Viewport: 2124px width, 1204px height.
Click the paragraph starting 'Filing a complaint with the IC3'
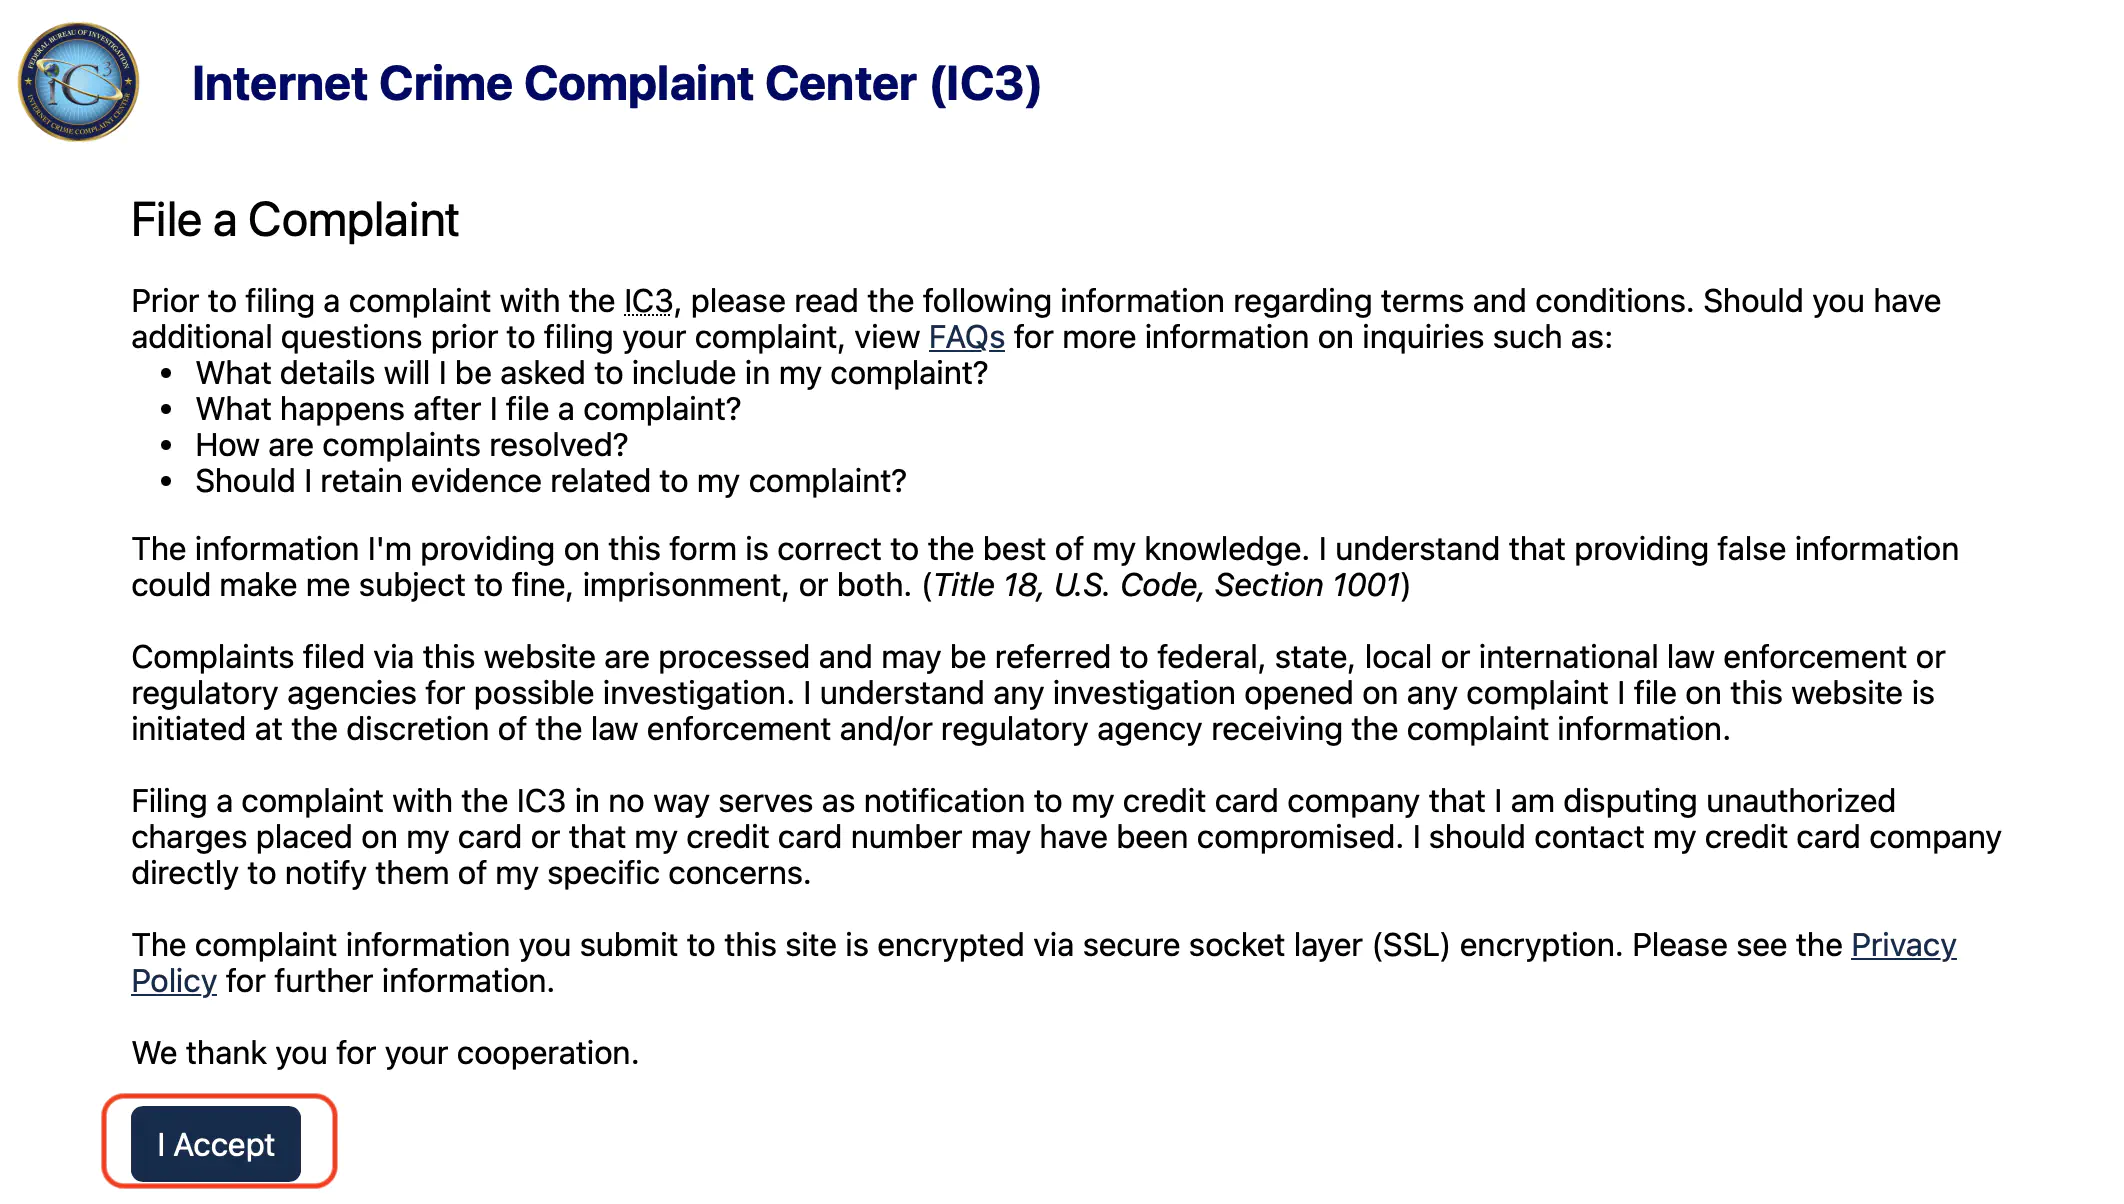click(x=1065, y=838)
